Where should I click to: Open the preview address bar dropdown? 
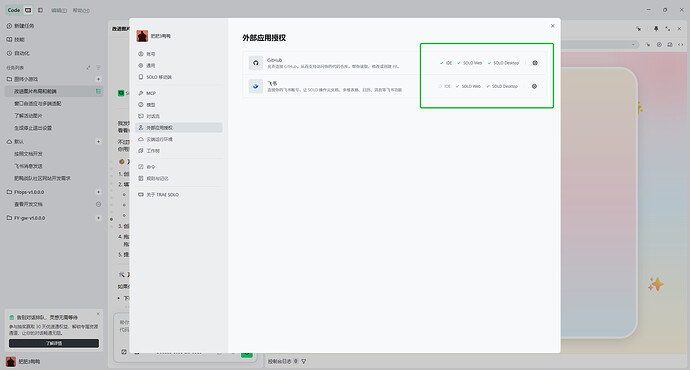(x=633, y=44)
